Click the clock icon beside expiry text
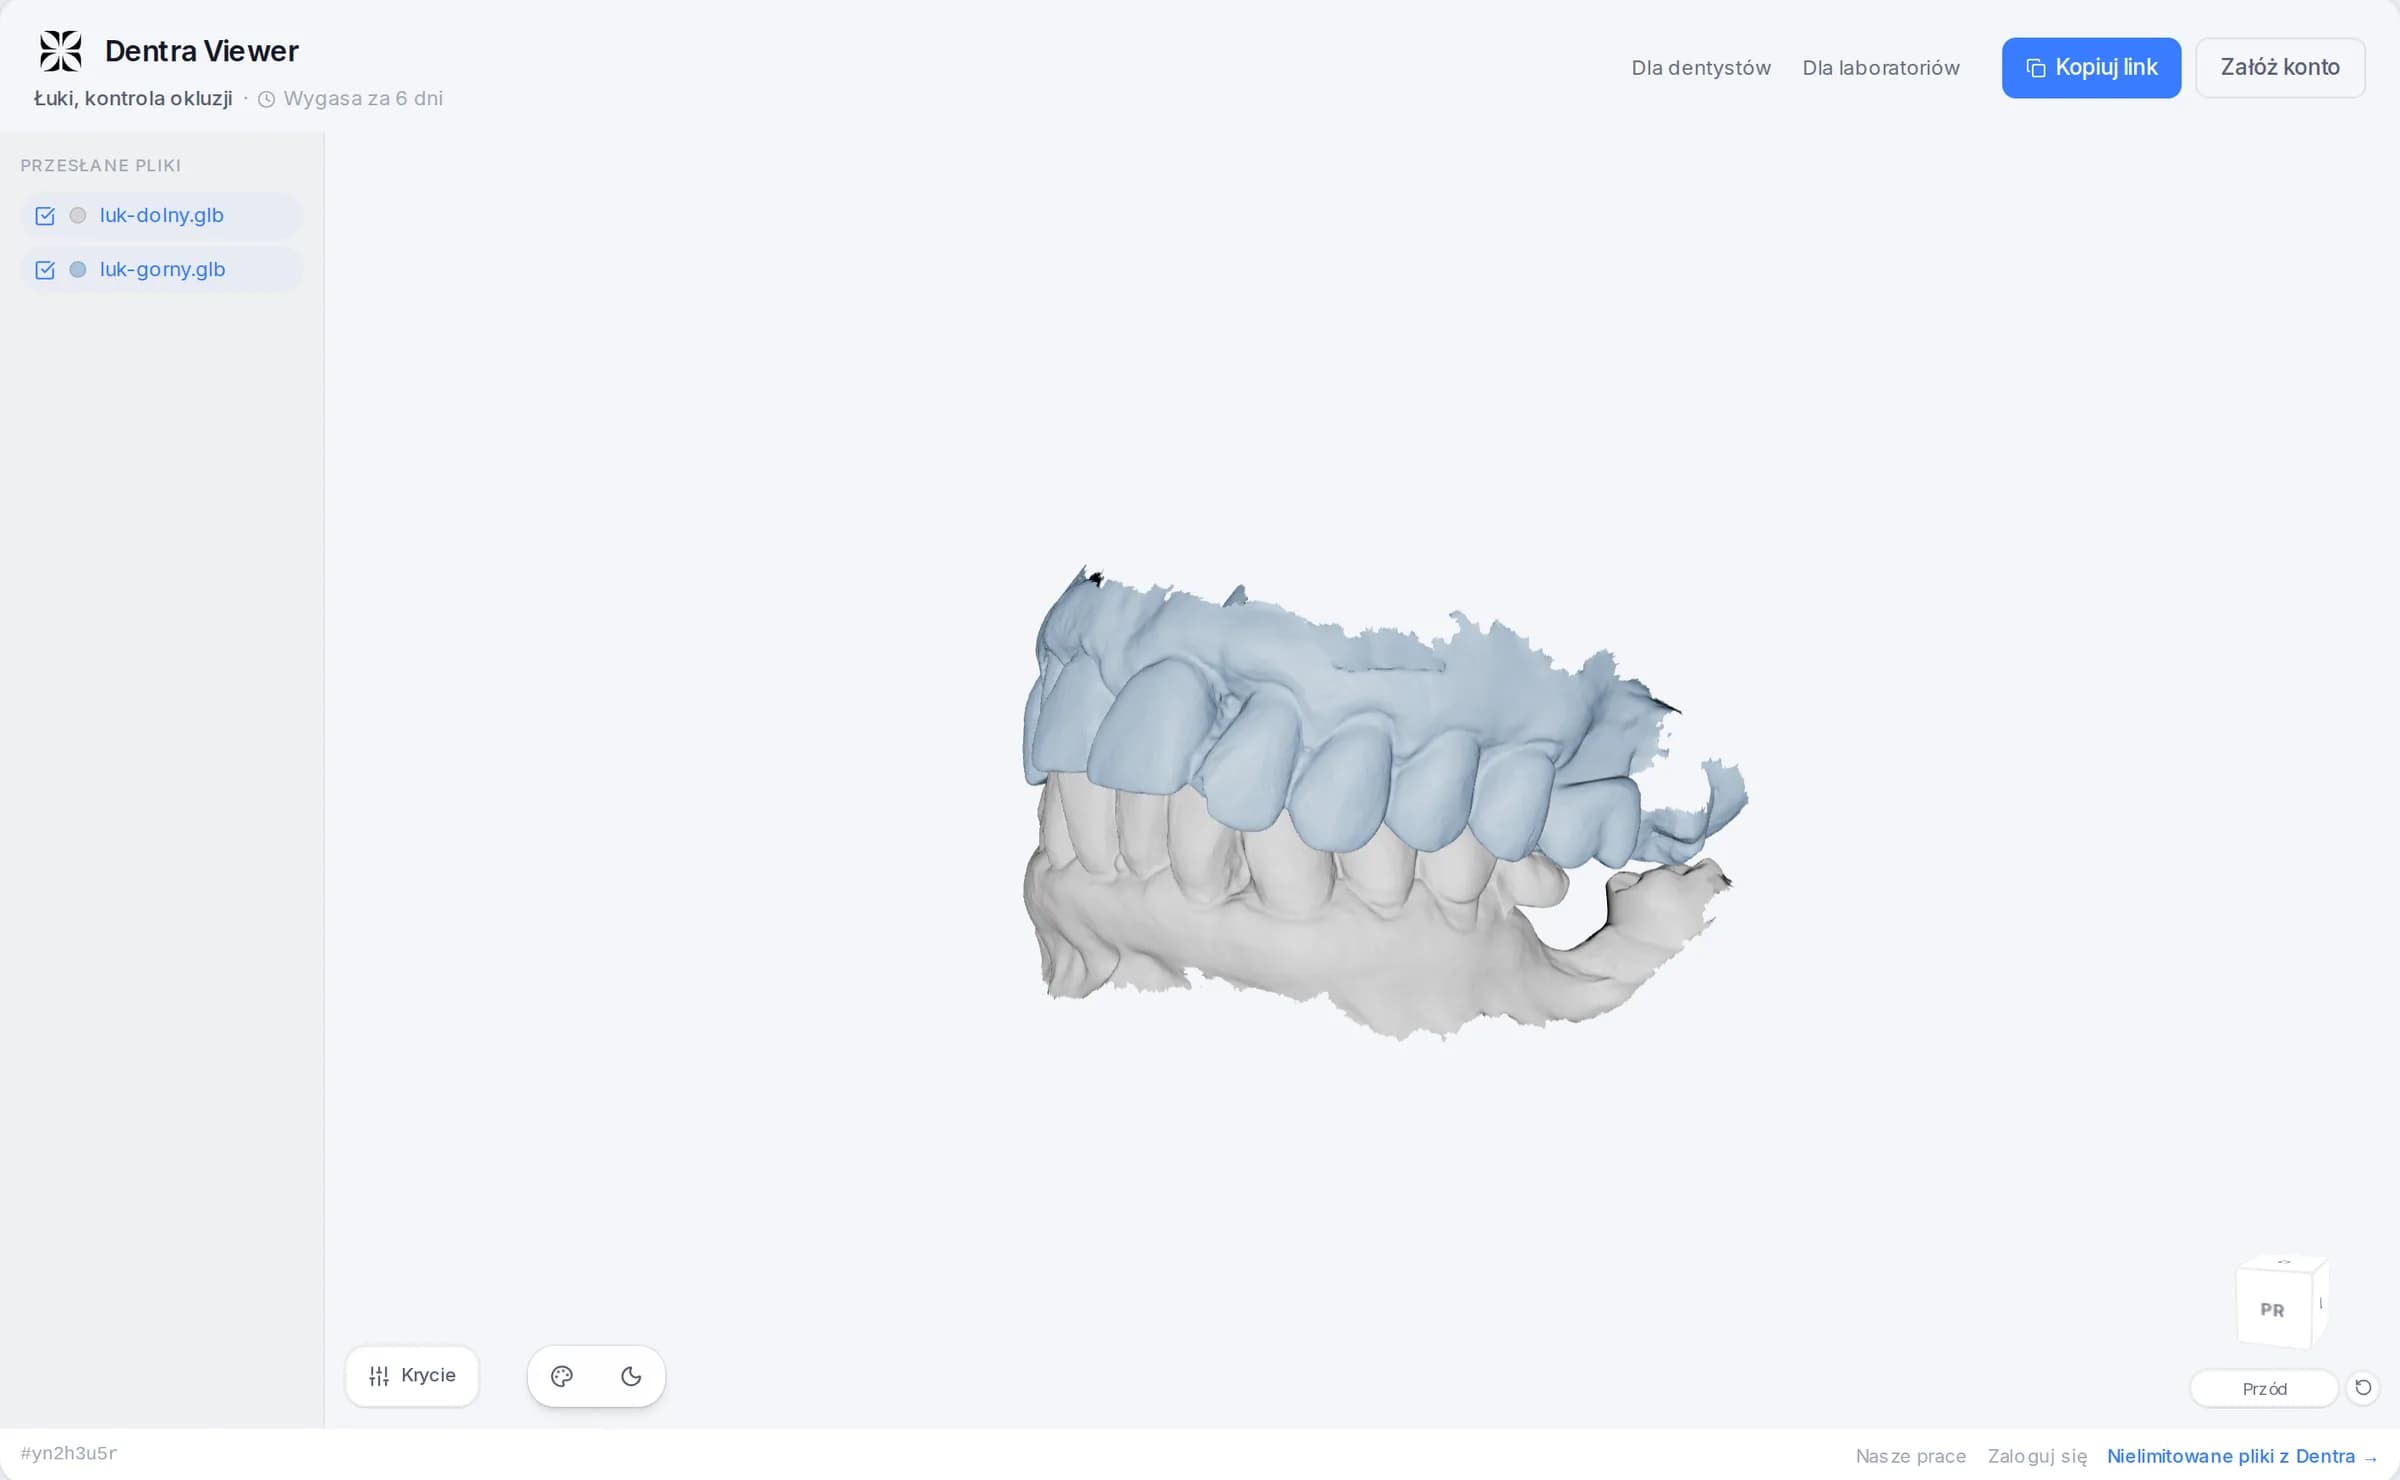The image size is (2400, 1480). pyautogui.click(x=267, y=99)
